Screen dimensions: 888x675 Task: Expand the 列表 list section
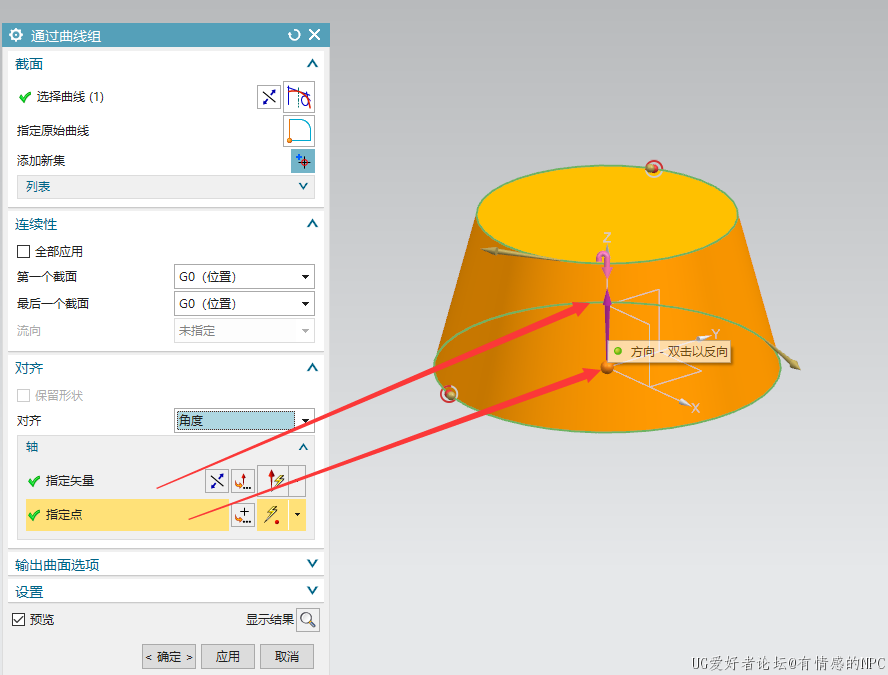tap(166, 187)
